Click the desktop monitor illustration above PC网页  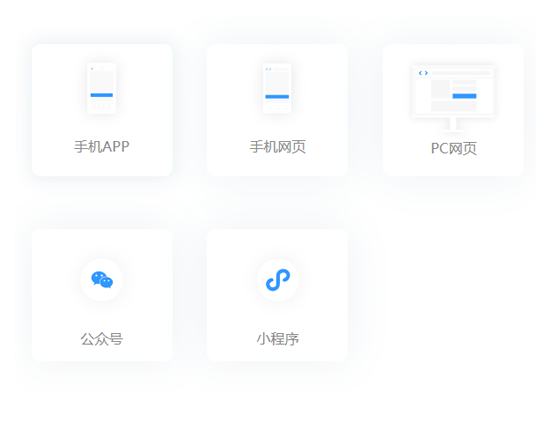[x=453, y=99]
